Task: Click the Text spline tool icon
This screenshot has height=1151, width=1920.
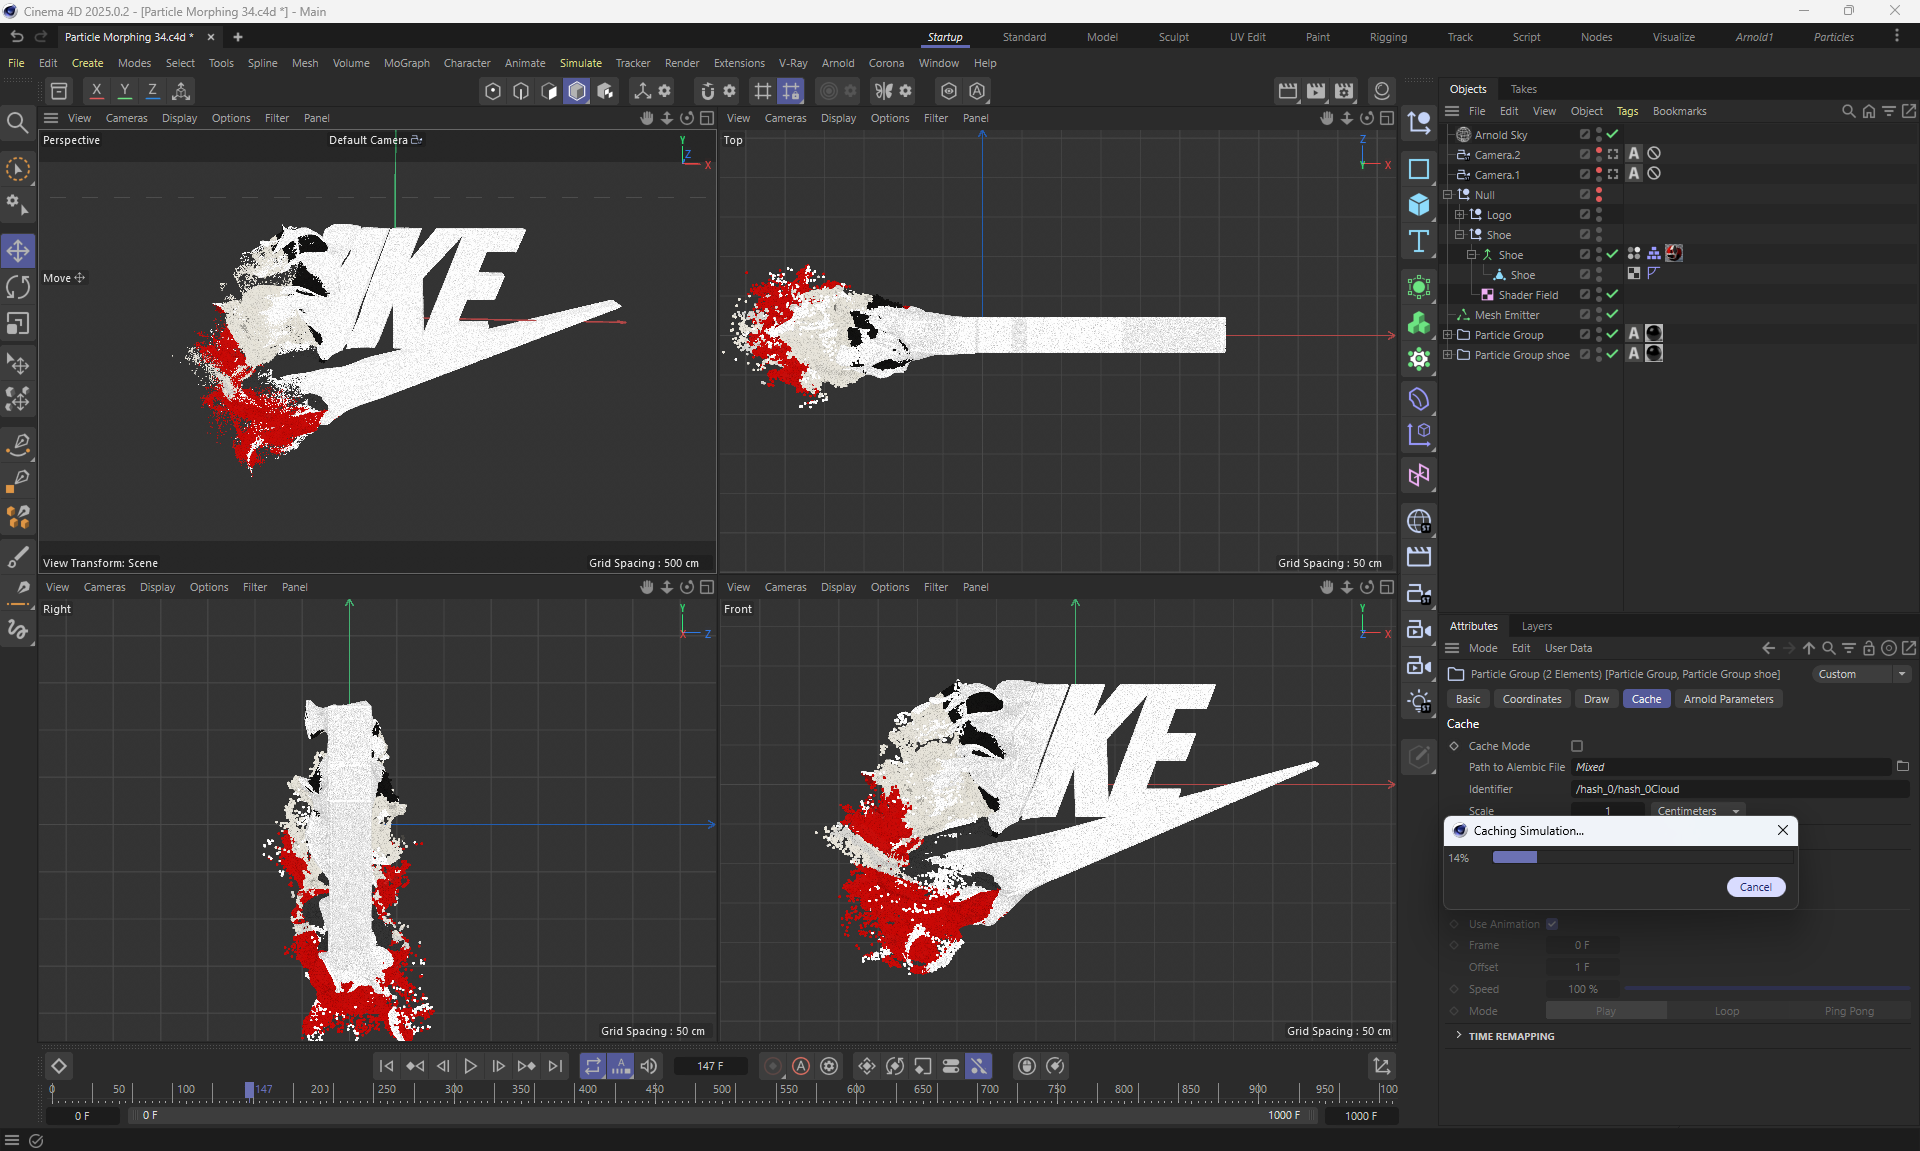Action: (x=1419, y=241)
